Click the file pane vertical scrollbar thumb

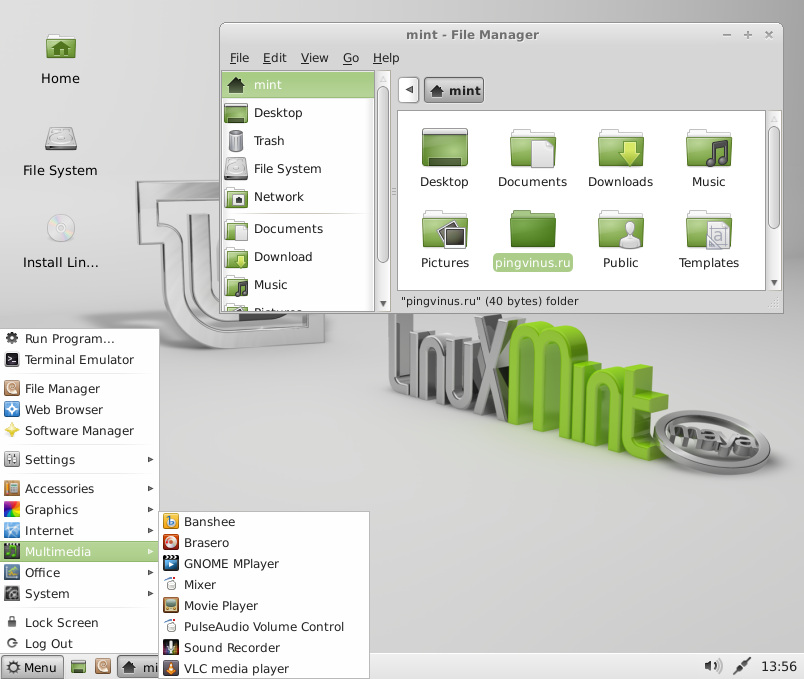pos(774,177)
